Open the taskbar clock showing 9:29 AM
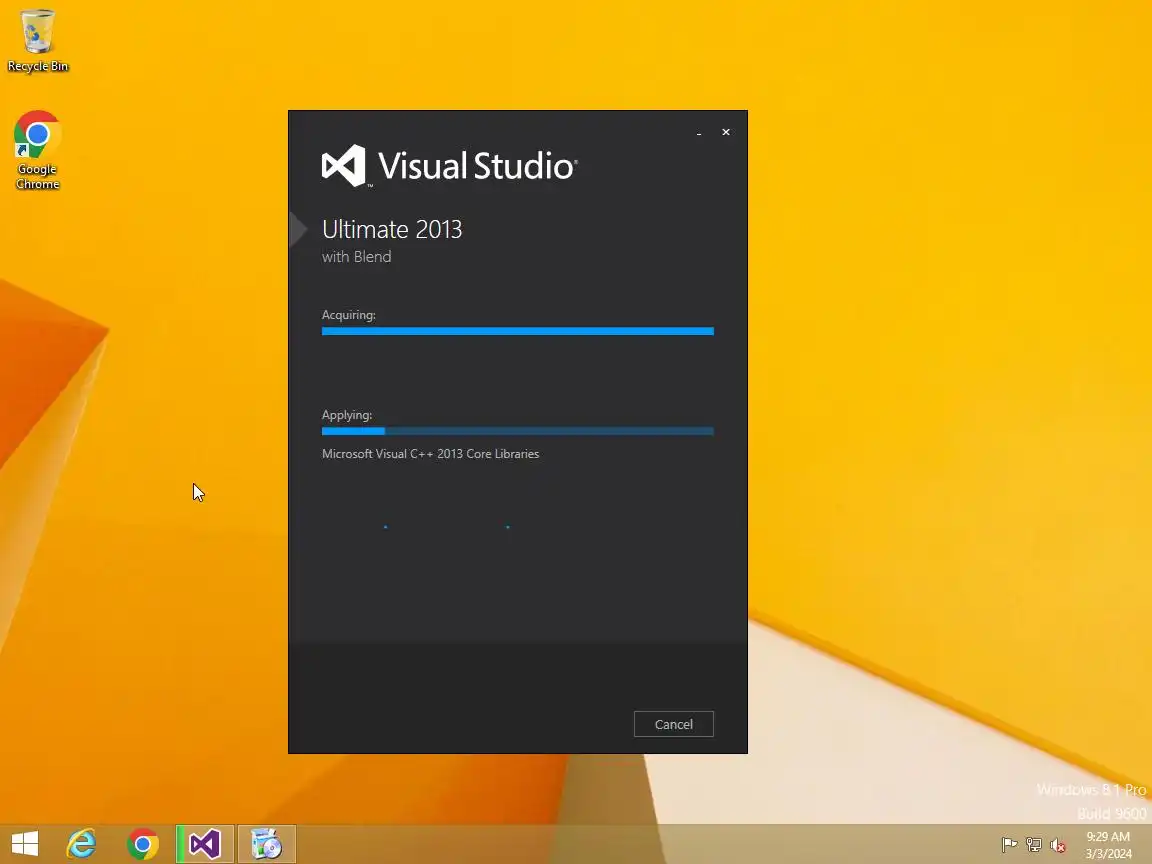 point(1109,845)
